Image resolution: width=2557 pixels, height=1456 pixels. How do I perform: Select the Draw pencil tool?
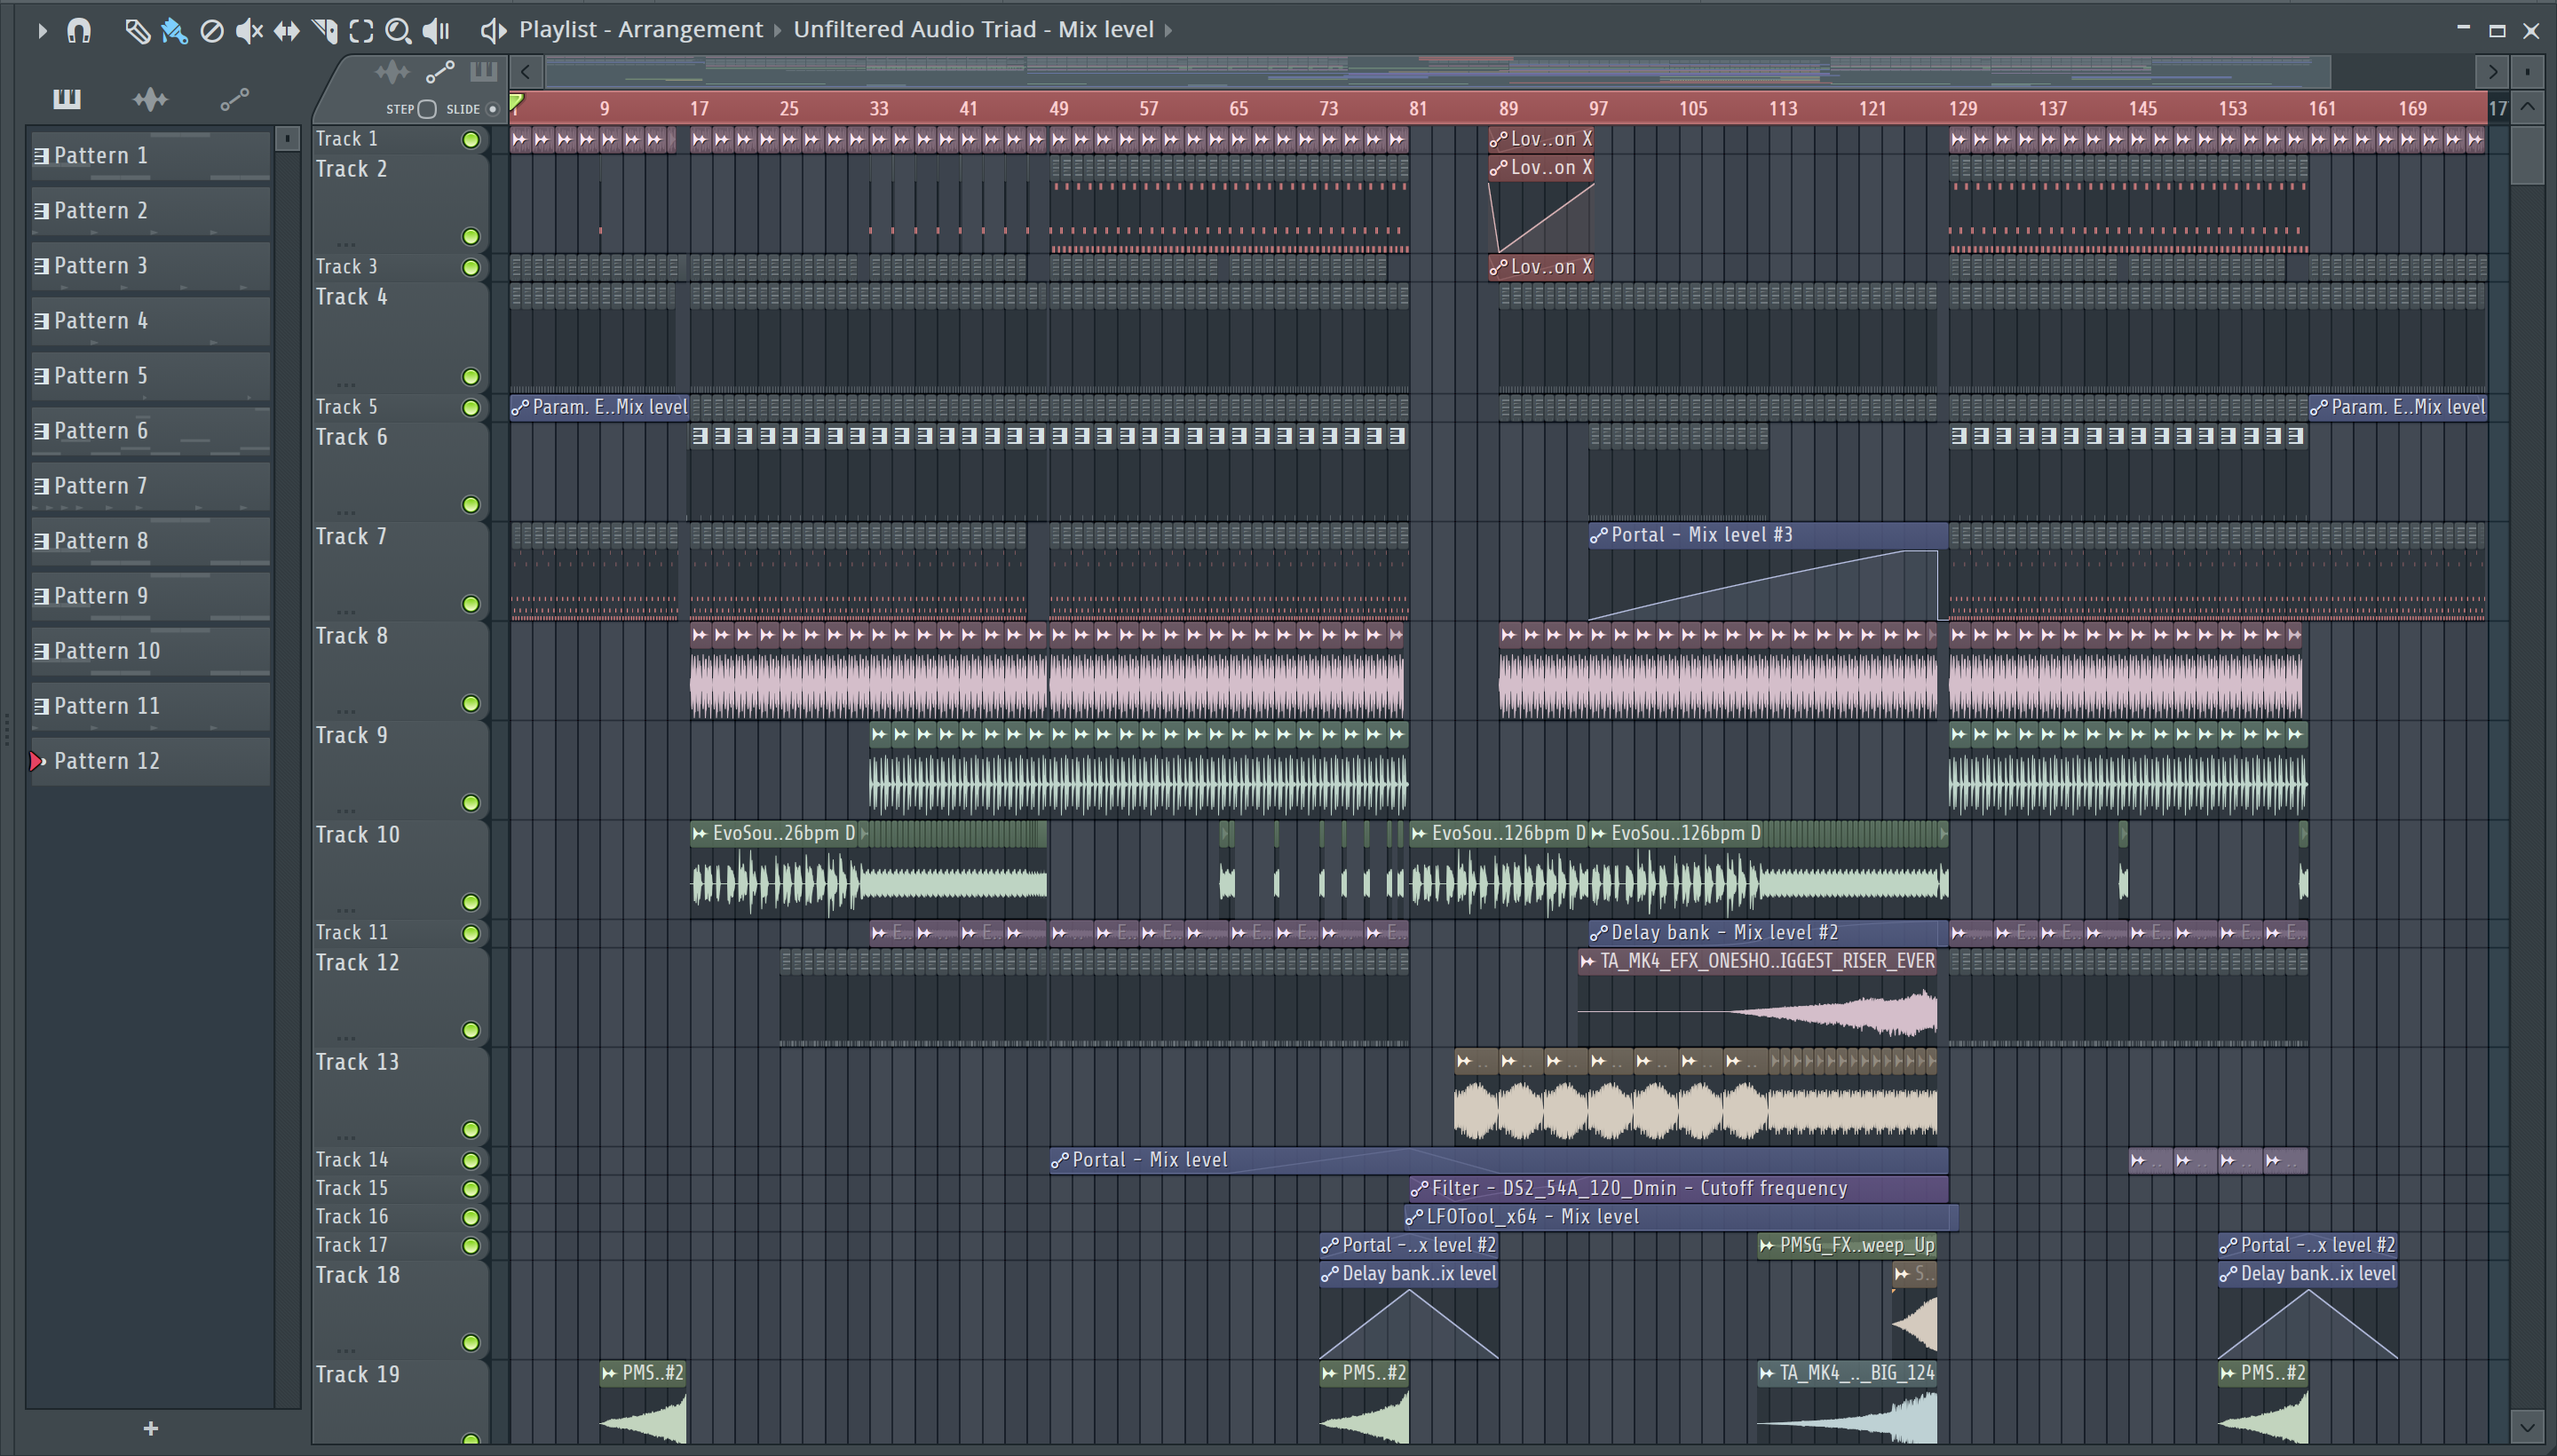pos(137,31)
